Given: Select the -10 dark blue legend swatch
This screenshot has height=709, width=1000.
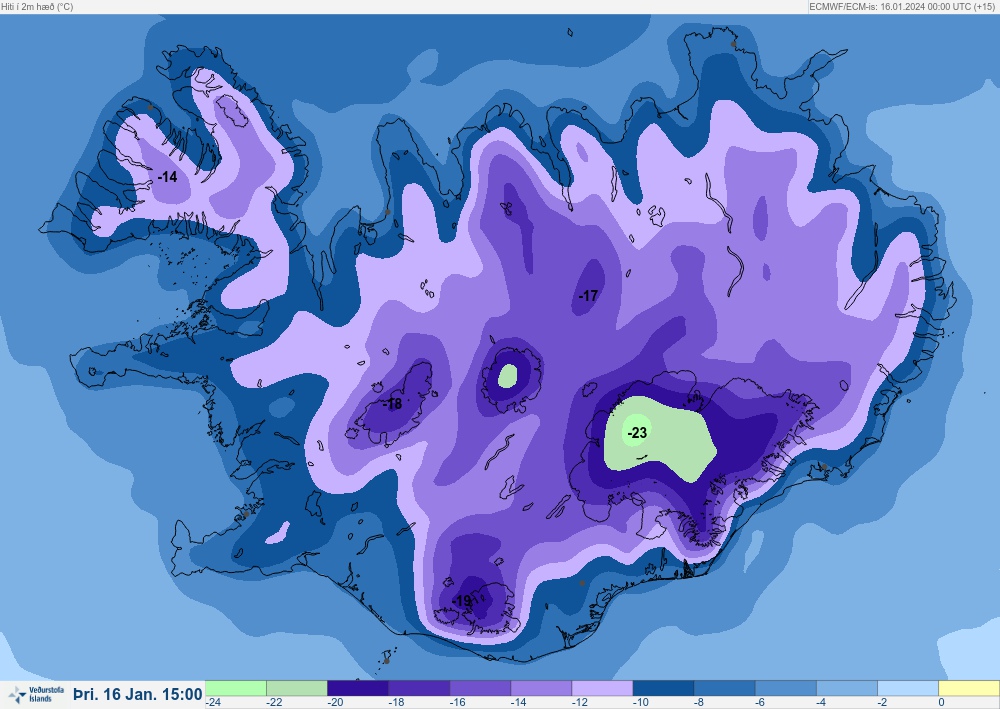Looking at the screenshot, I should coord(664,688).
